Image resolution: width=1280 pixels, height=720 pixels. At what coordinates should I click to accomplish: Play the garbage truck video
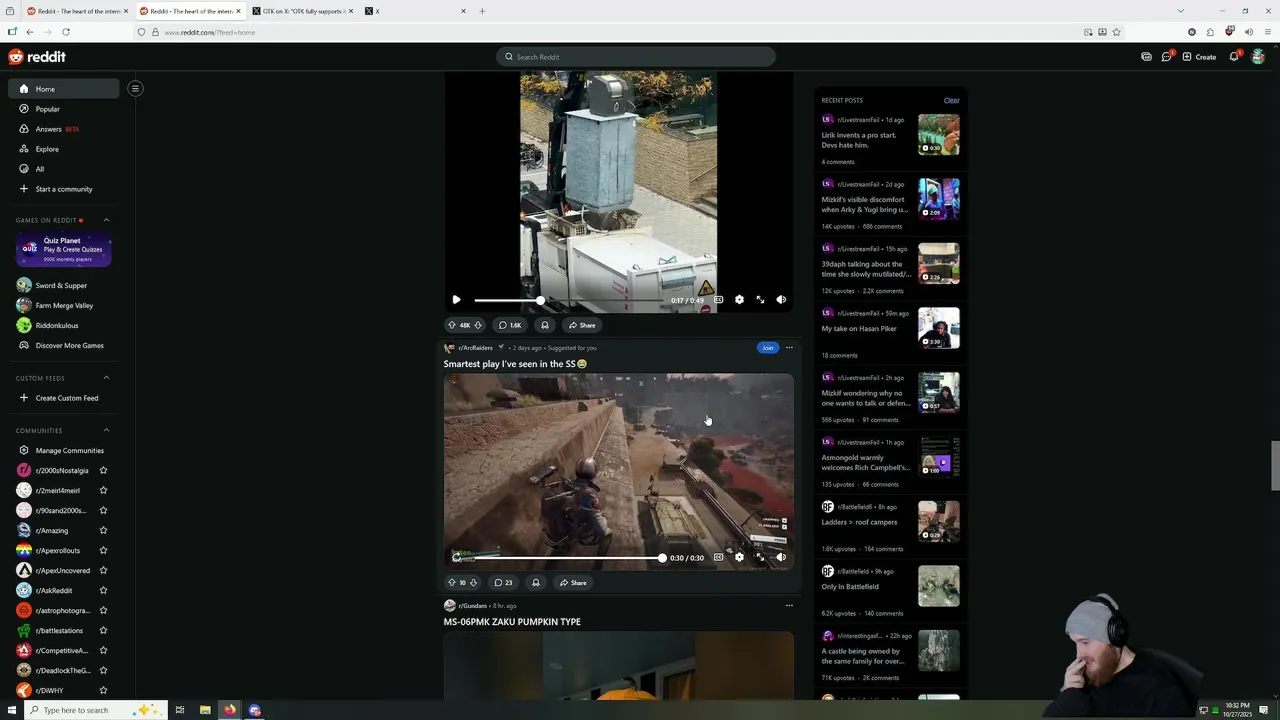[x=456, y=300]
